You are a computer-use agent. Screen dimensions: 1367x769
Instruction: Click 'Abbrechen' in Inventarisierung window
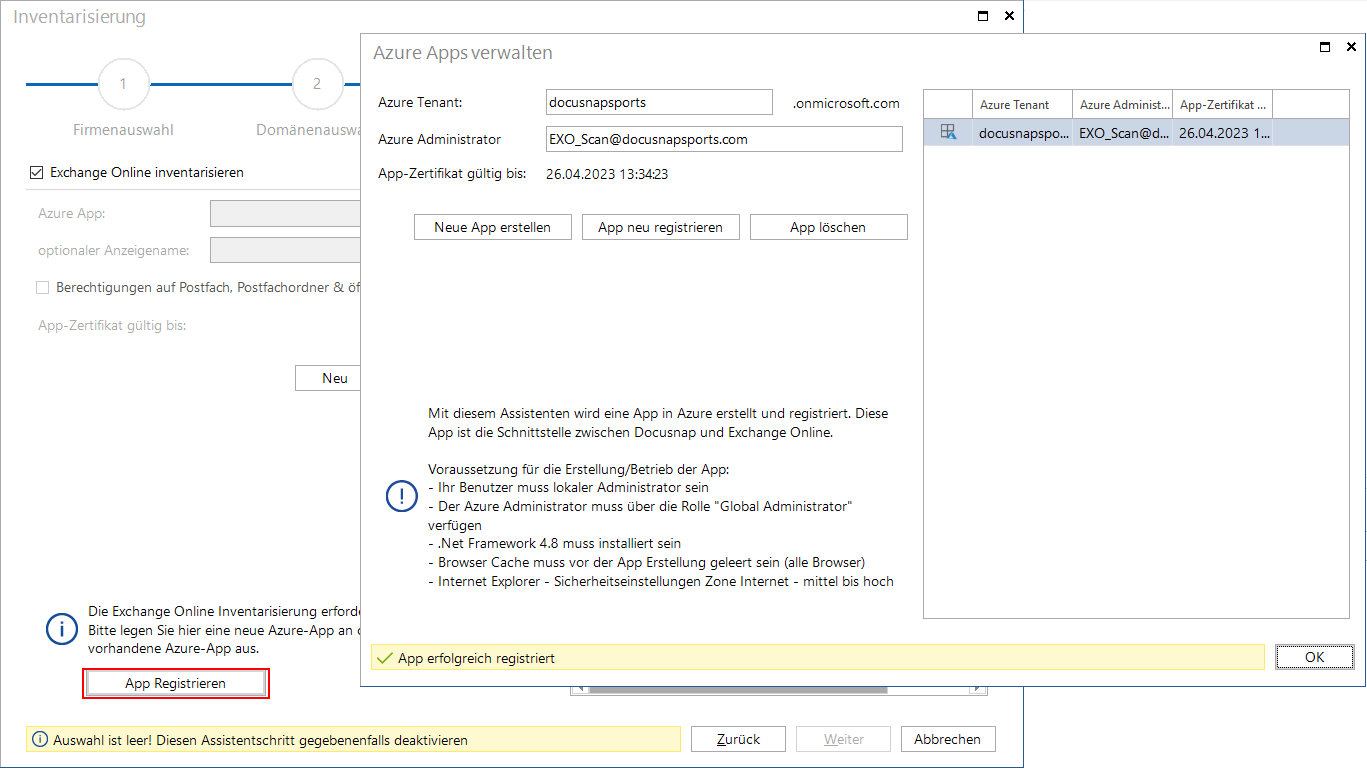click(x=948, y=739)
